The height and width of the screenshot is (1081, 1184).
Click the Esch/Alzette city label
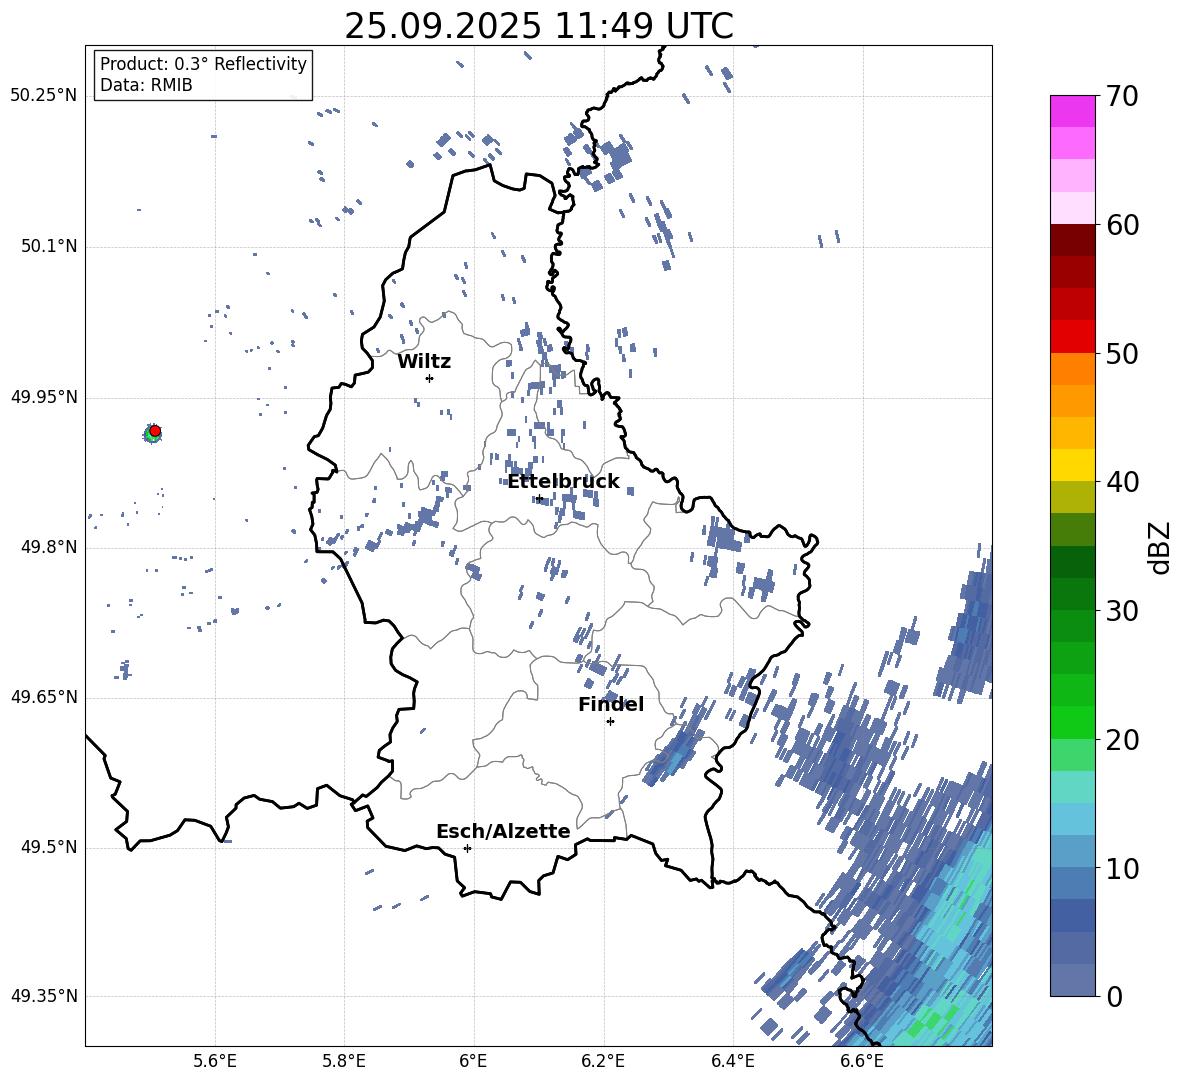(503, 832)
